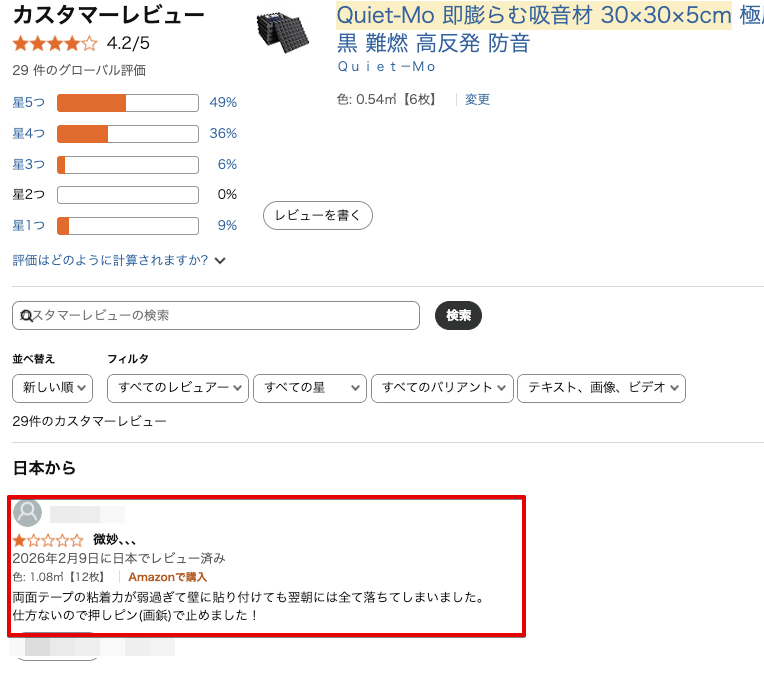Click the overall 4.2/5 star rating icons

point(55,44)
